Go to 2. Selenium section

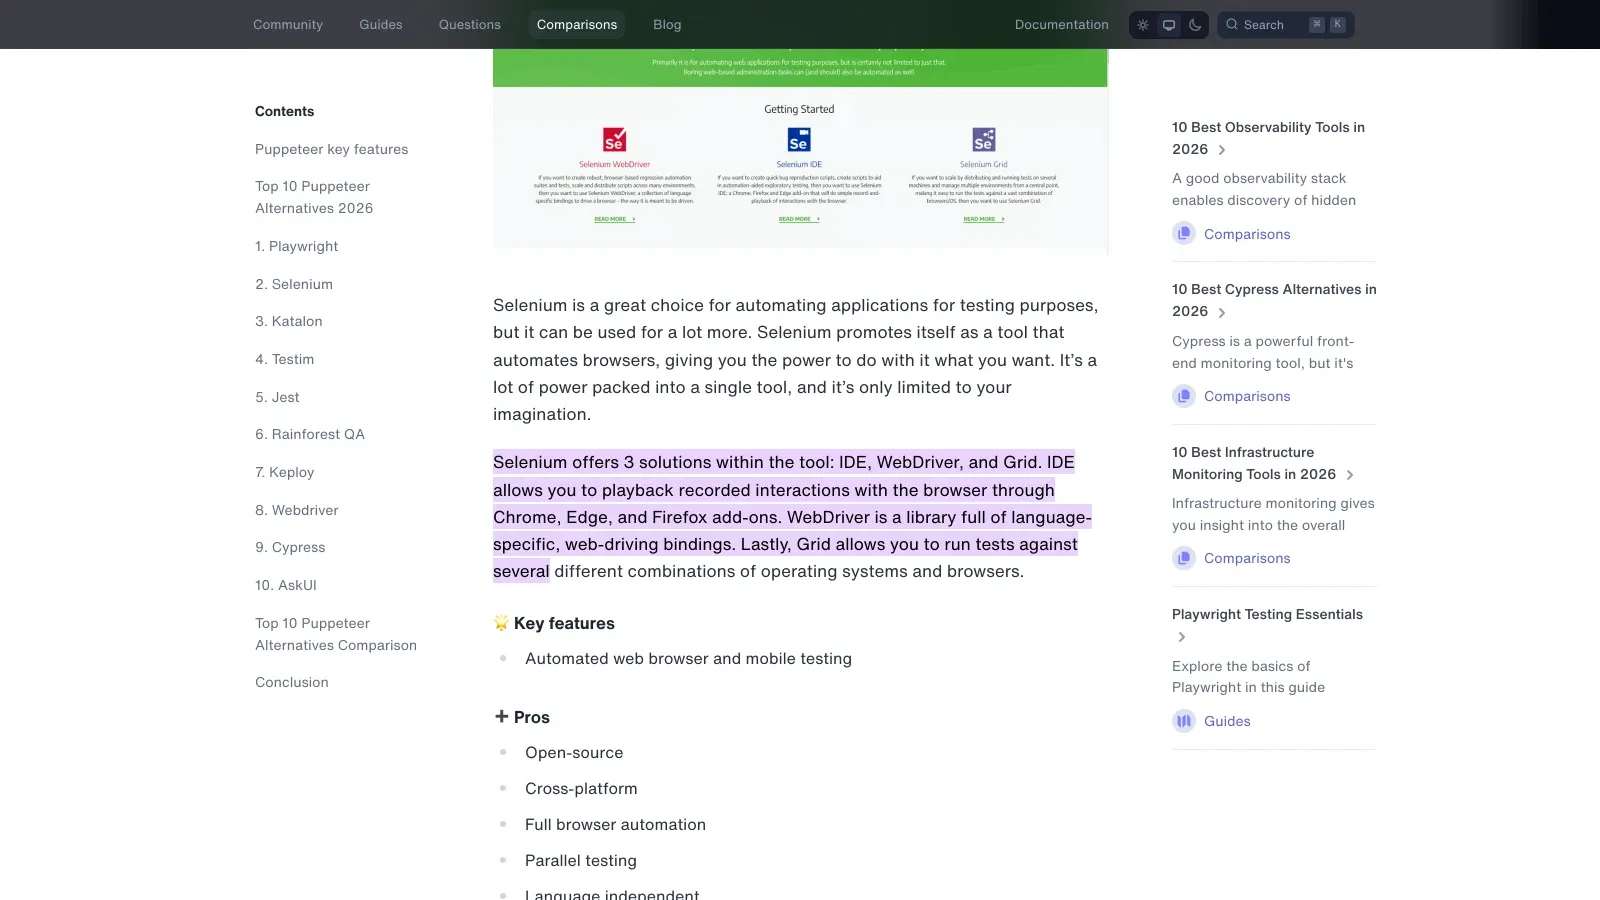294,284
